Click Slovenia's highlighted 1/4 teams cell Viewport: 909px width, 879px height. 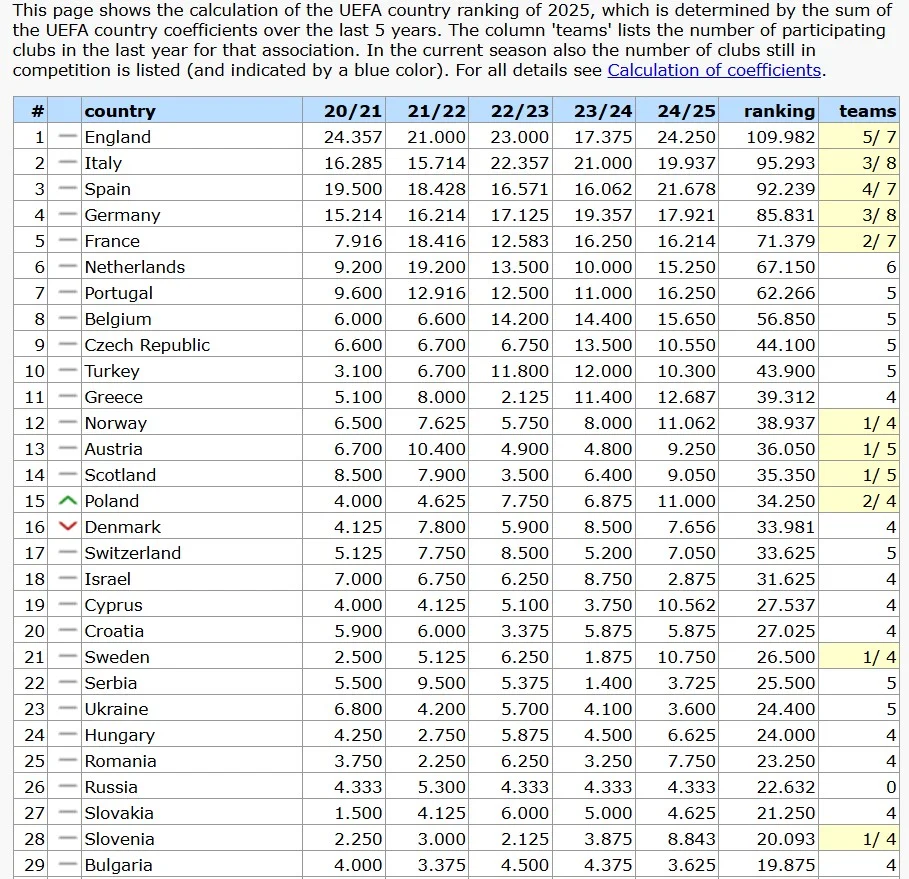point(860,839)
